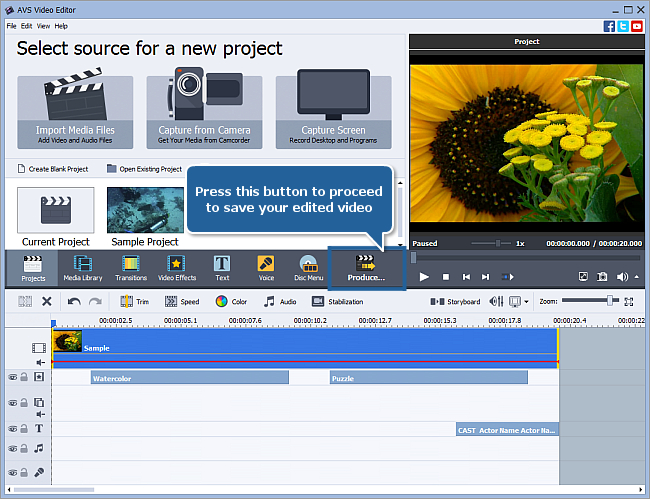This screenshot has width=650, height=499.
Task: Open the Stabilization tool
Action: point(337,301)
